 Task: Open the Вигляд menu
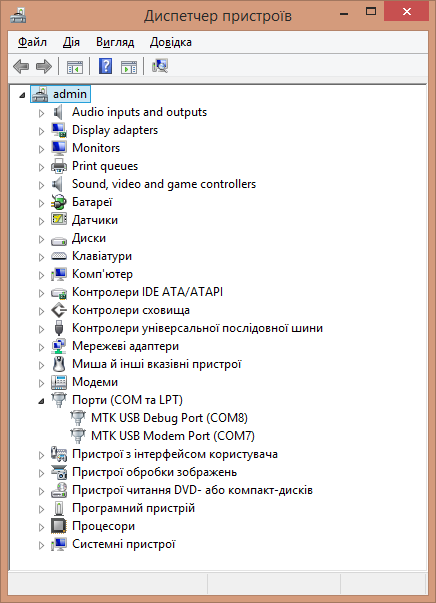pos(115,42)
